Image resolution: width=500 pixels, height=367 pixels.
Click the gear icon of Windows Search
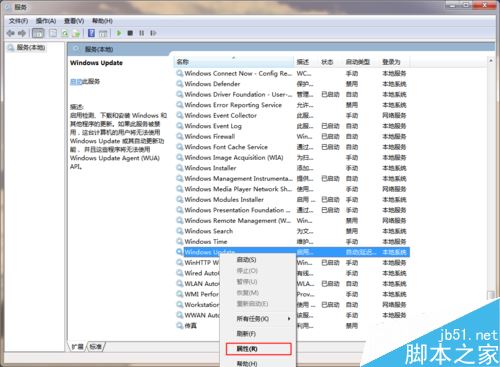[x=180, y=231]
